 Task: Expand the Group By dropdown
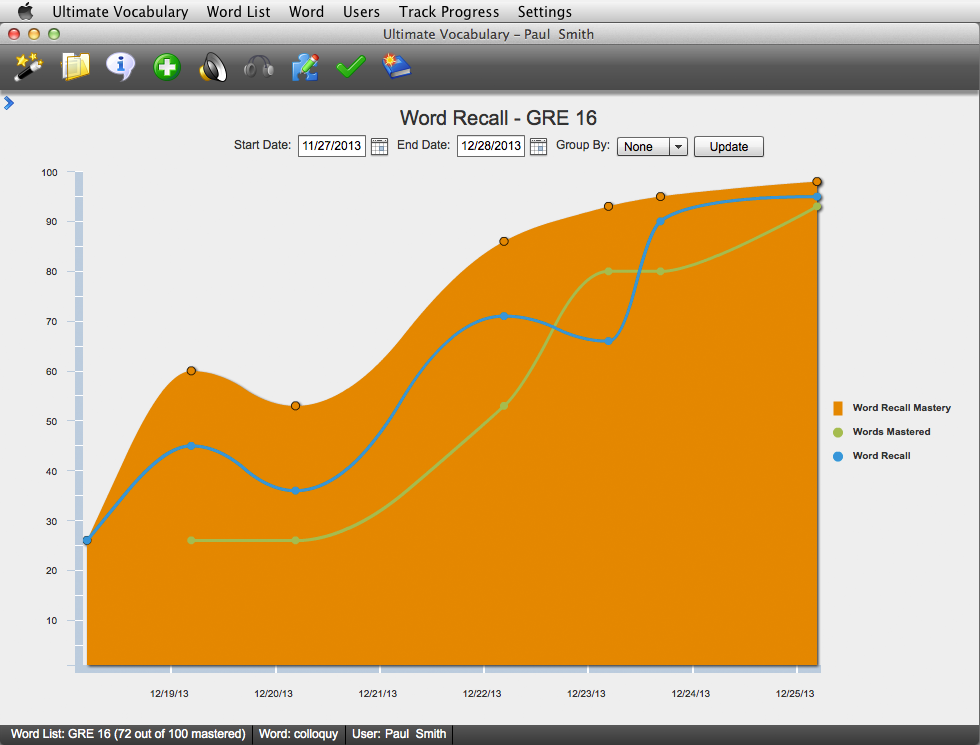point(678,147)
